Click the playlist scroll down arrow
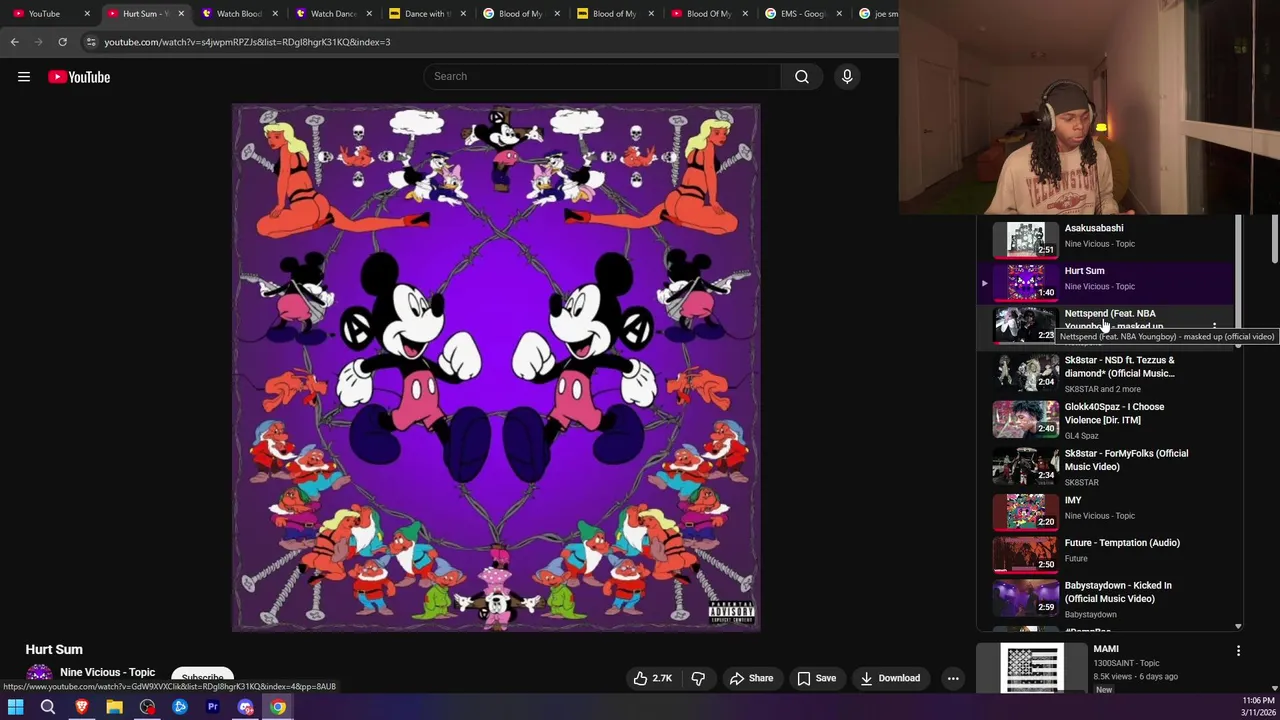 click(1238, 626)
